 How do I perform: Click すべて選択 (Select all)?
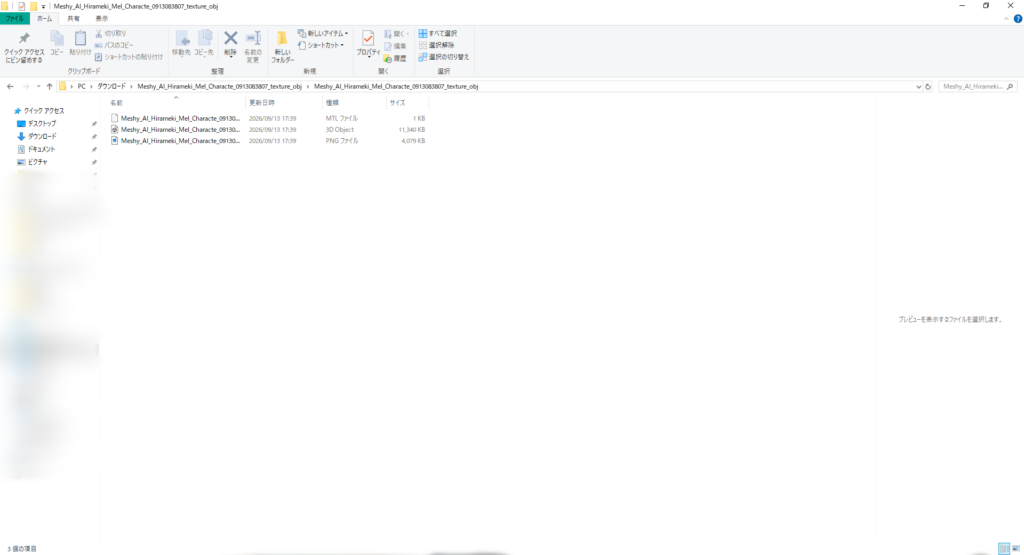click(x=438, y=33)
